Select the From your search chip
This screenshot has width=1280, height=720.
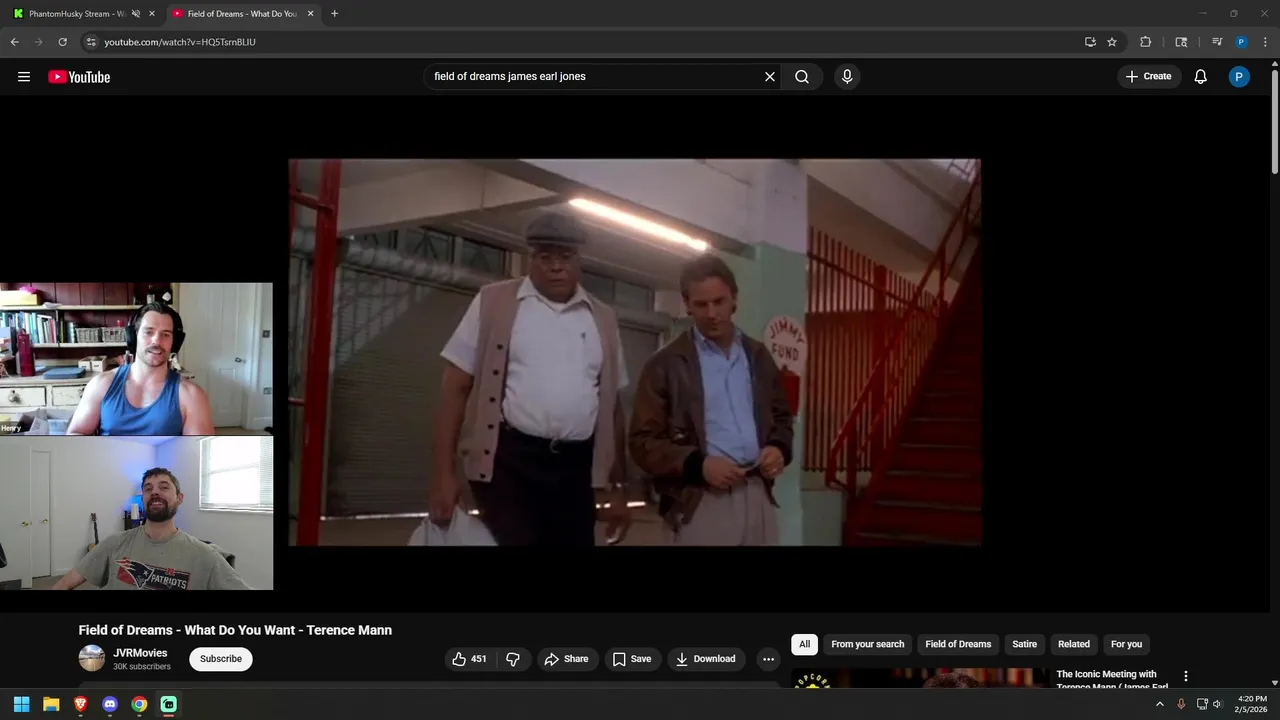[867, 644]
